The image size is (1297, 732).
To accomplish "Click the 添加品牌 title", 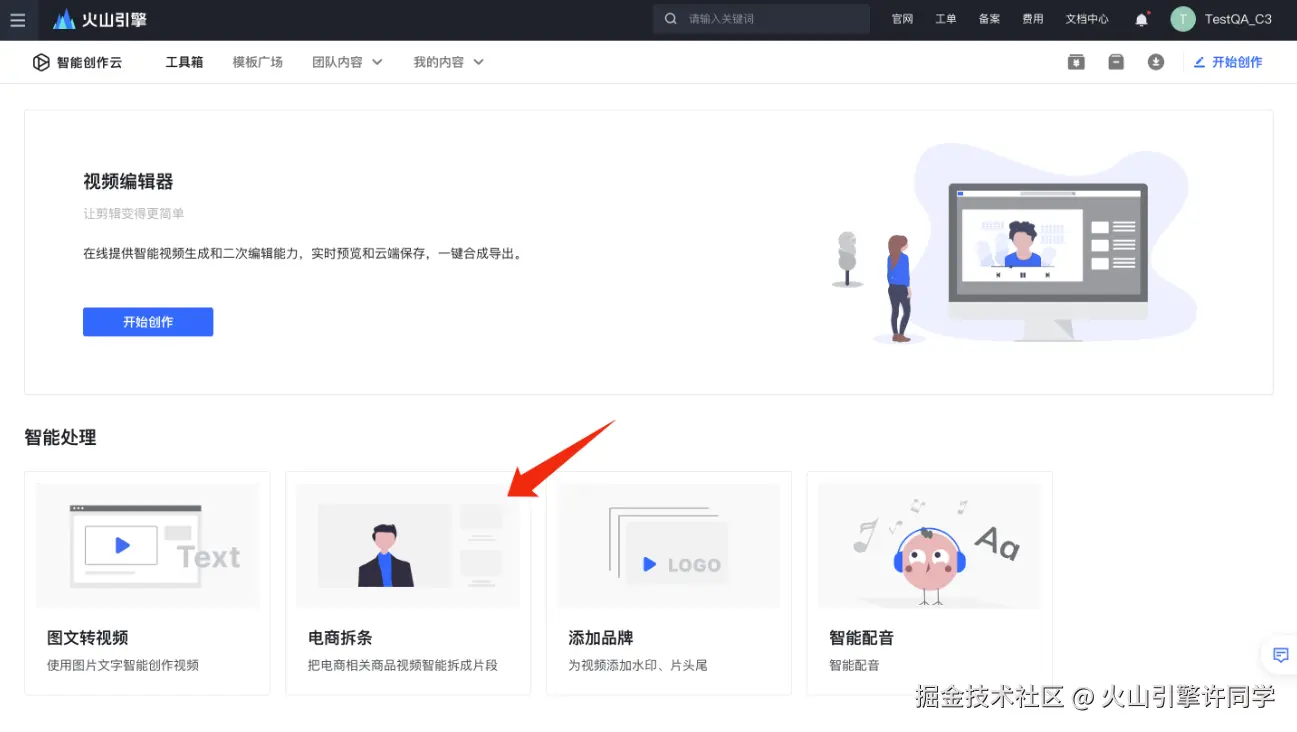I will coord(601,638).
